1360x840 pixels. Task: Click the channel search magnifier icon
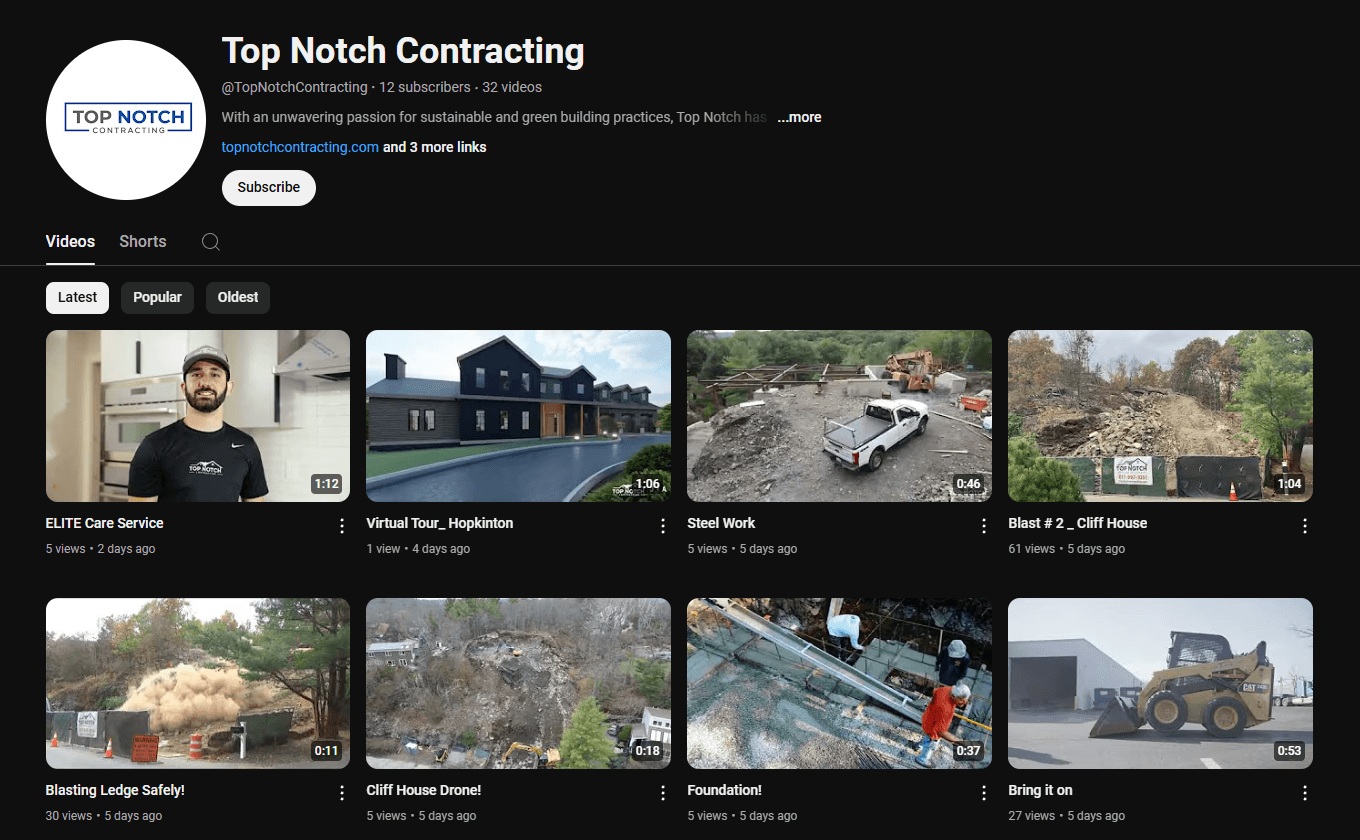tap(210, 242)
